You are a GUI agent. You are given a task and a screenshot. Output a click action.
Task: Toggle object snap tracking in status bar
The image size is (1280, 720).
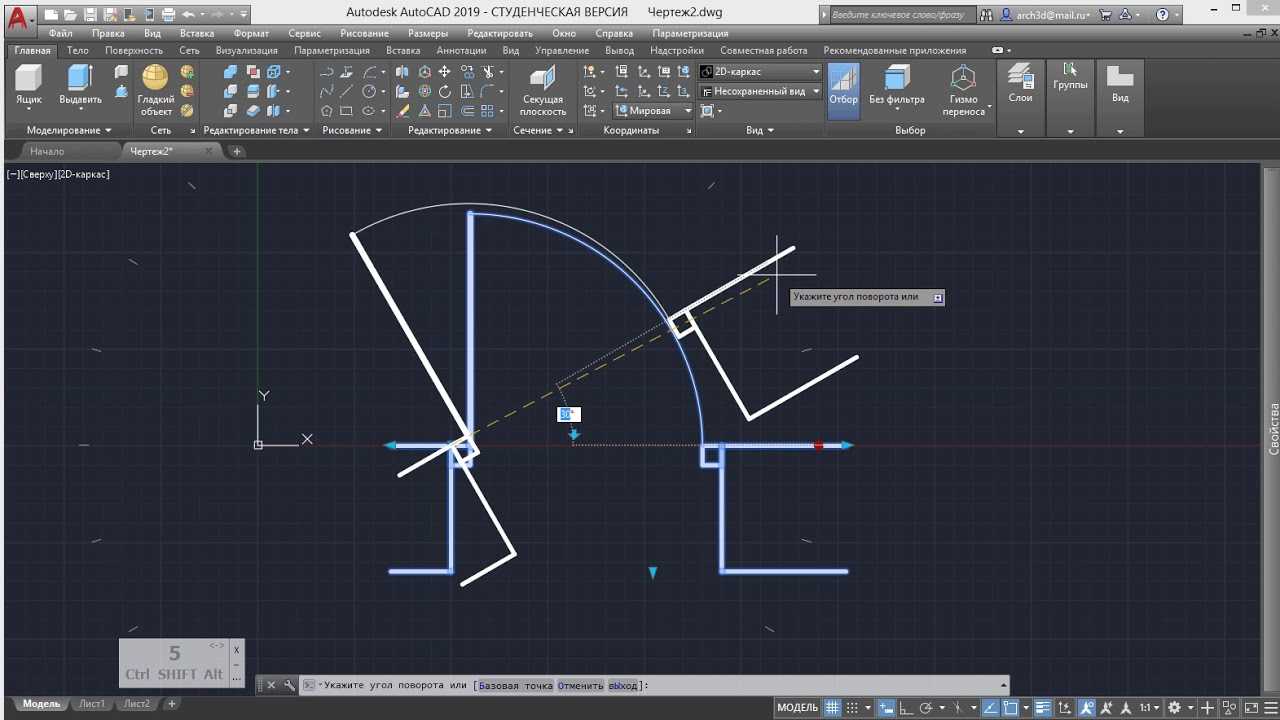click(991, 708)
